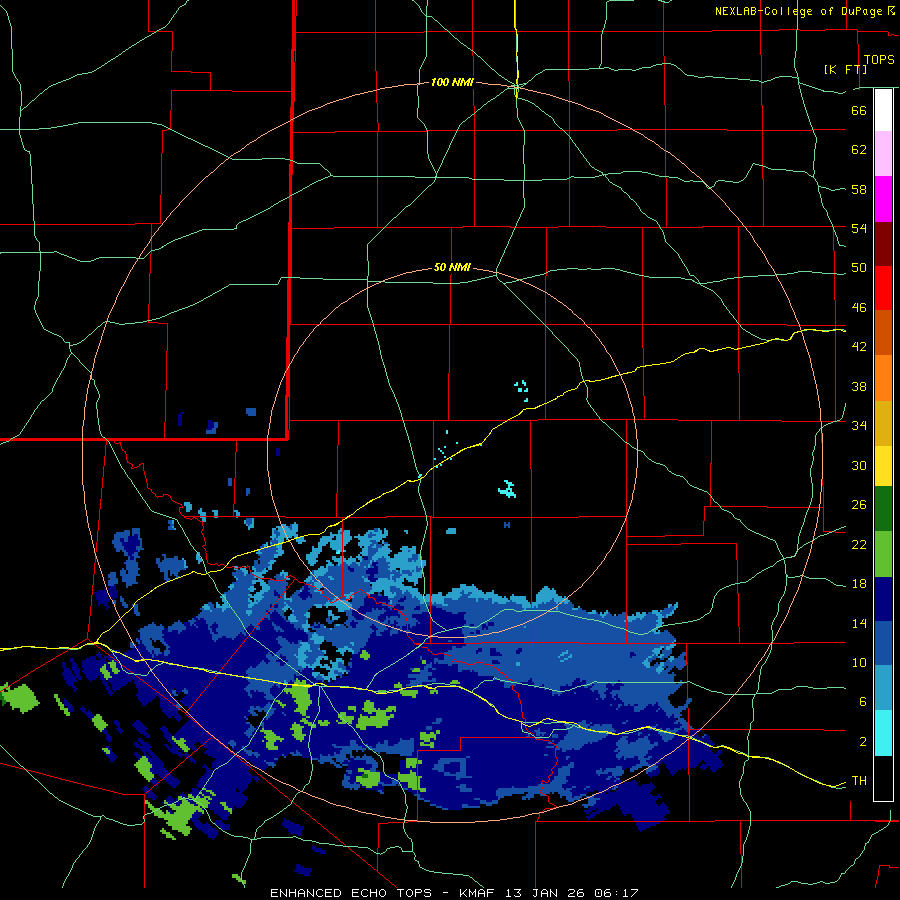
Task: Click the orange swatch between 42 and 38
Action: (883, 378)
